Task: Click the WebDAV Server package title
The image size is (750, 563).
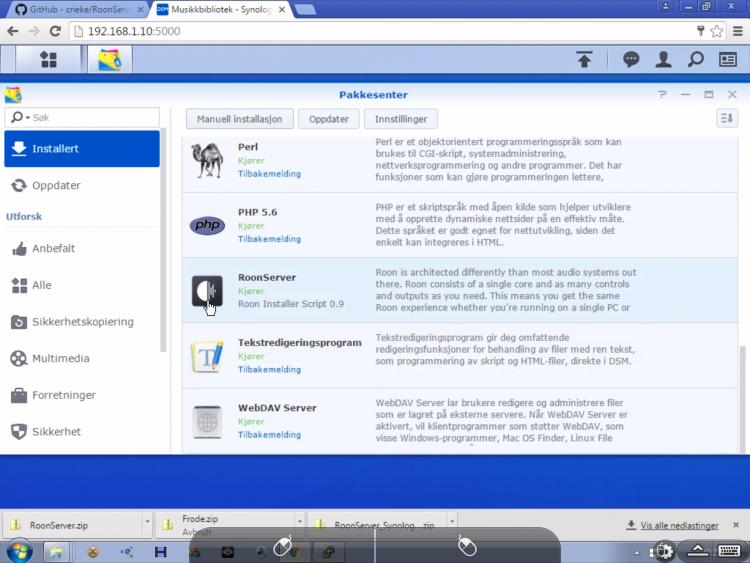Action: (x=277, y=408)
